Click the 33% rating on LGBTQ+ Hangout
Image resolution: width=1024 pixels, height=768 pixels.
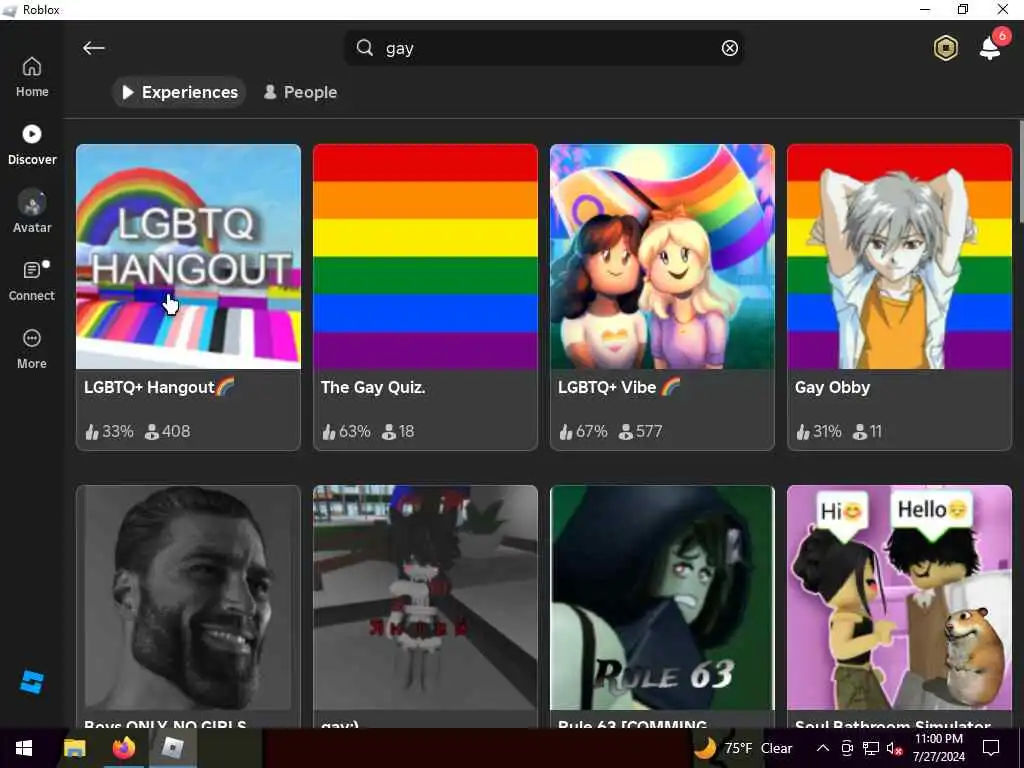pyautogui.click(x=109, y=432)
